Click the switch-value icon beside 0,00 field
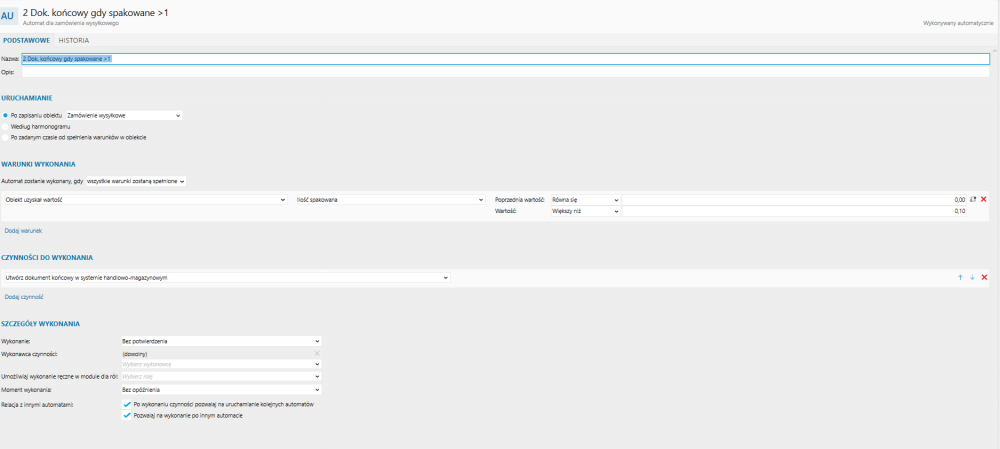Viewport: 1000px width, 449px height. coord(973,200)
